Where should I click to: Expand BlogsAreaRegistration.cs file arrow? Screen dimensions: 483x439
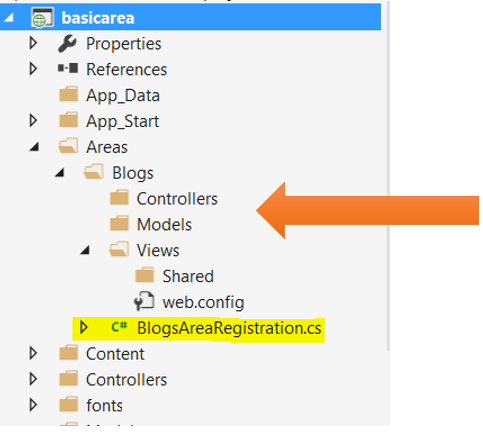pos(84,327)
